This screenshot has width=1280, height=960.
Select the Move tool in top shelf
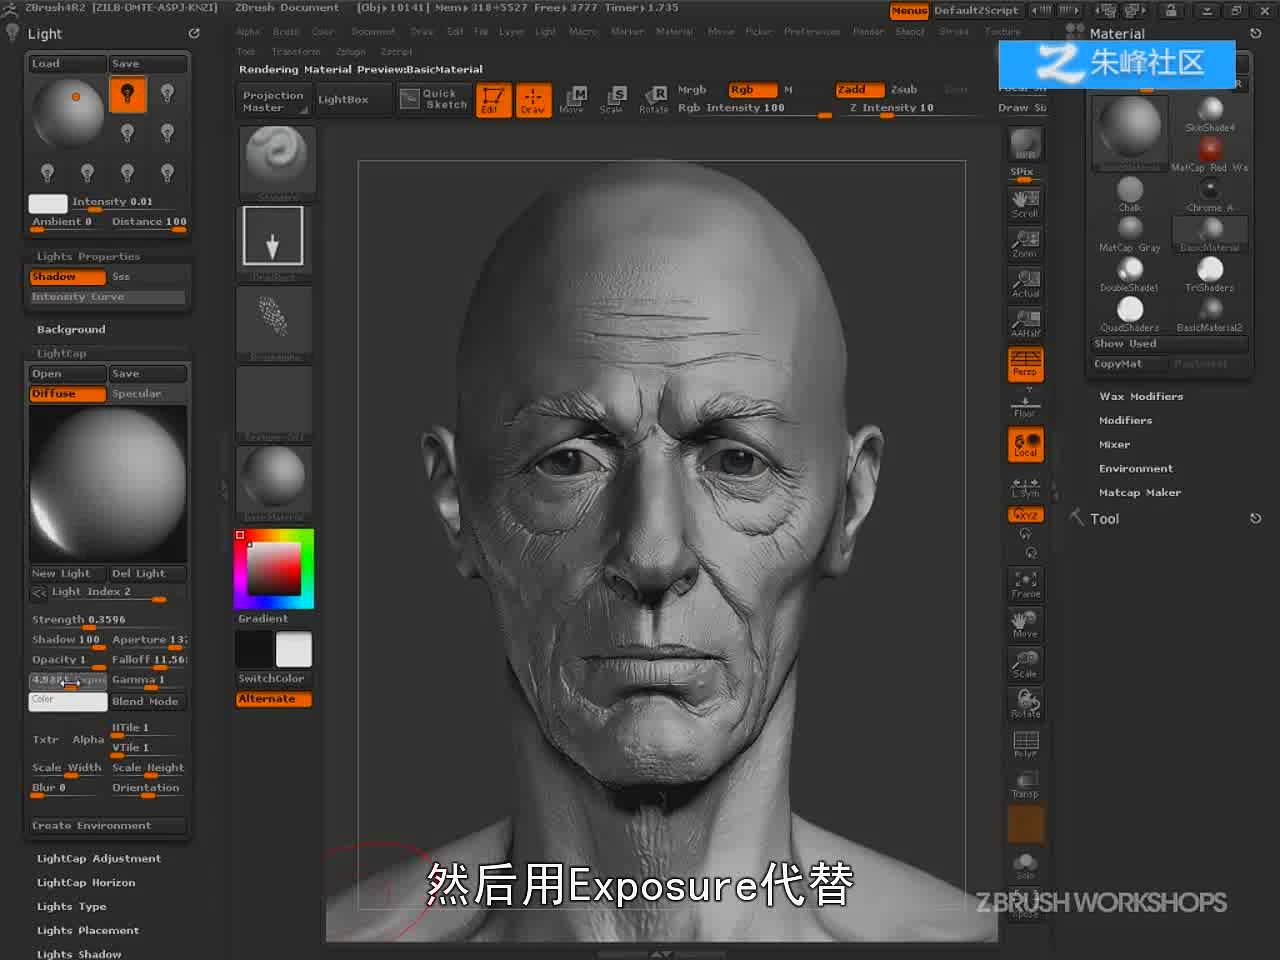pyautogui.click(x=572, y=100)
